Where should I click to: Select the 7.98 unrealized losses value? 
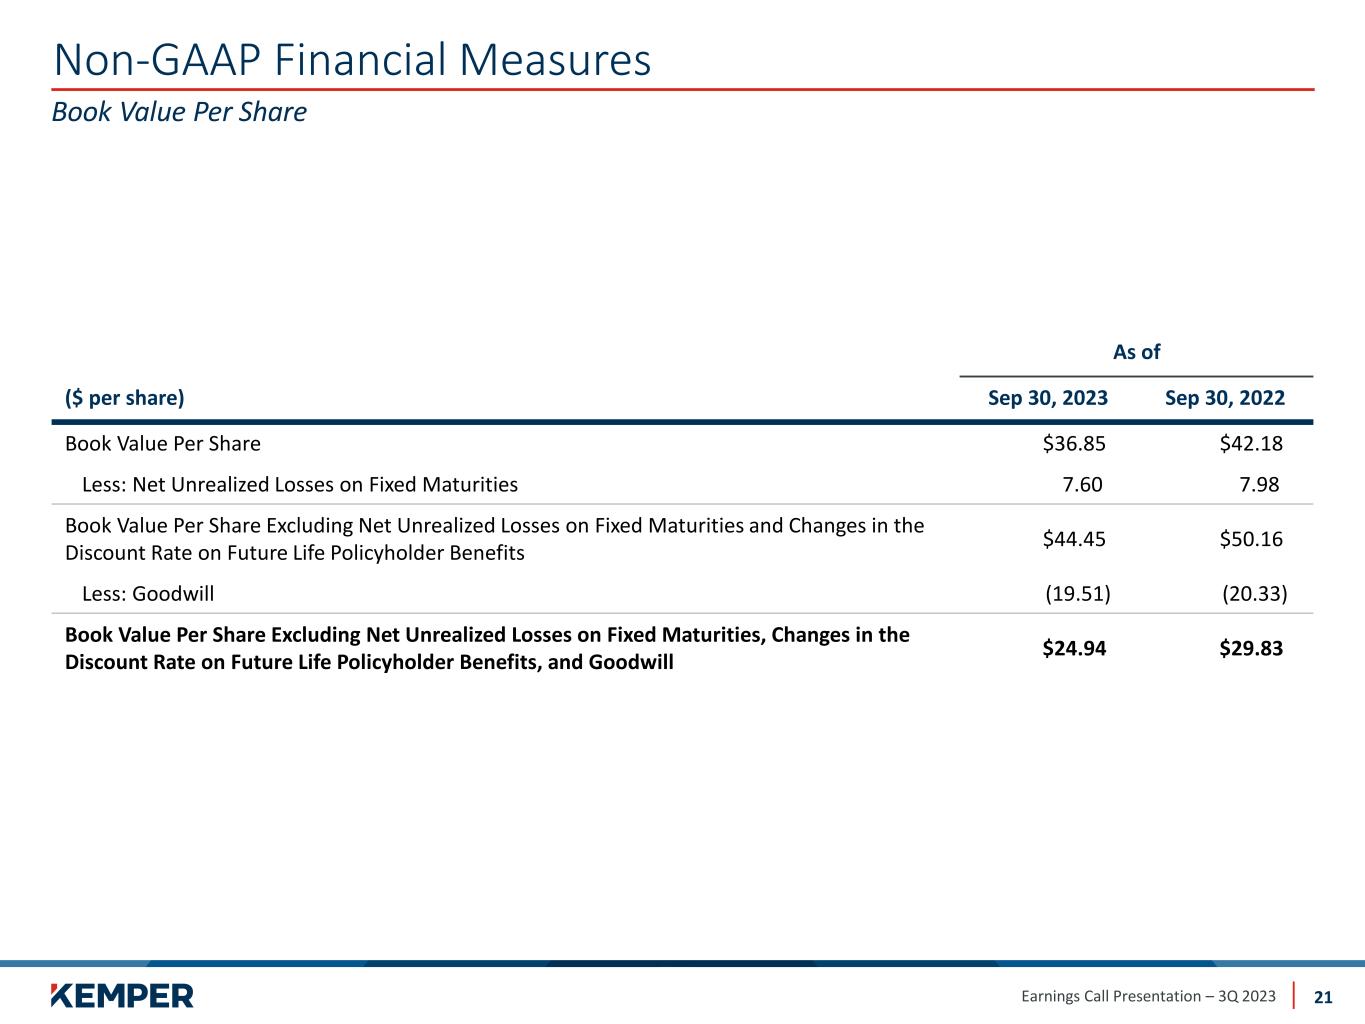pyautogui.click(x=1259, y=485)
